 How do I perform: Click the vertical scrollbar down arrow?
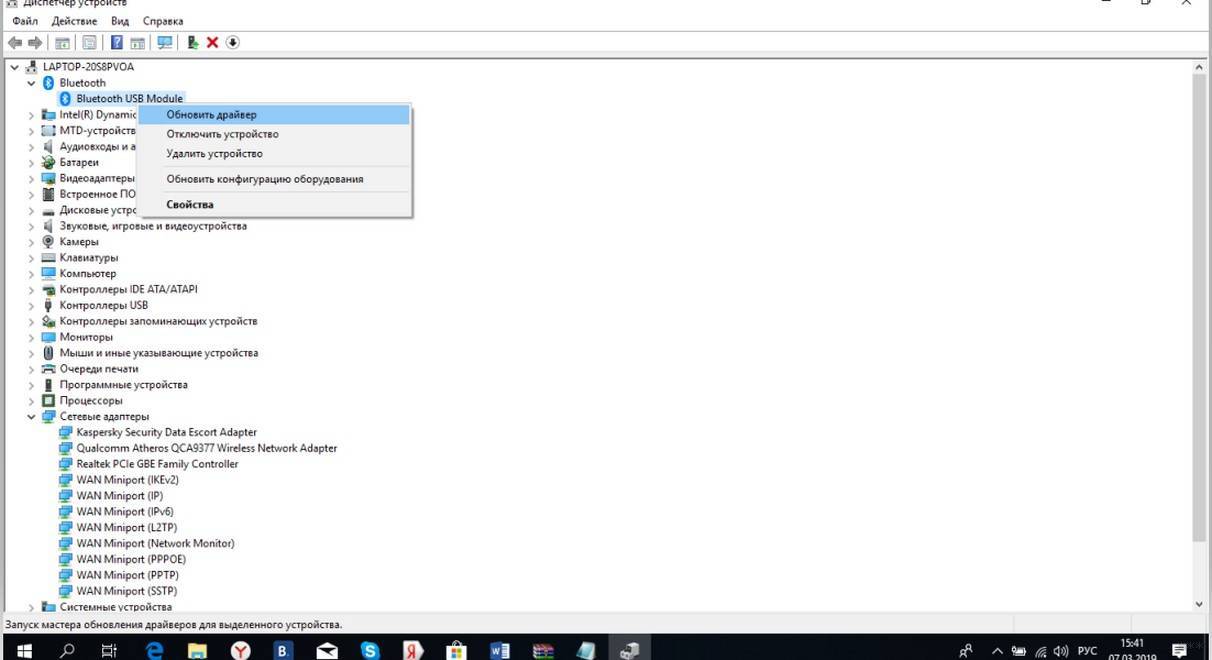click(1200, 604)
